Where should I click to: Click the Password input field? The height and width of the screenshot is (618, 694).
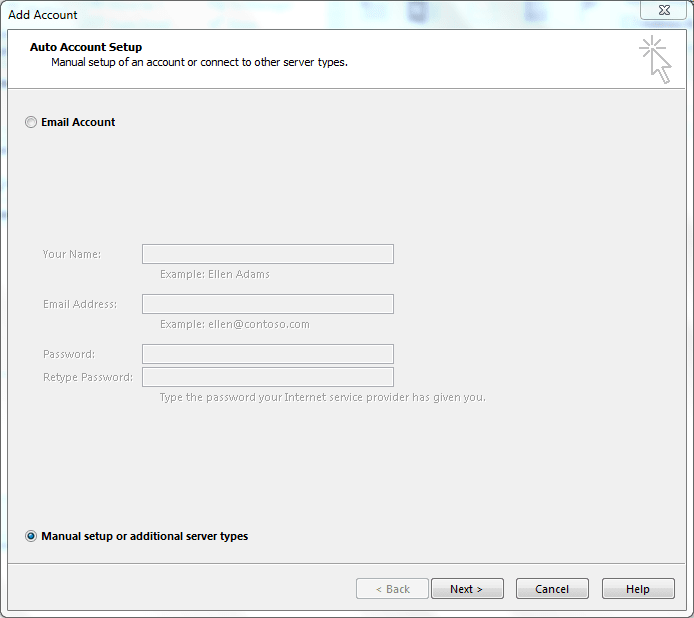pos(268,354)
